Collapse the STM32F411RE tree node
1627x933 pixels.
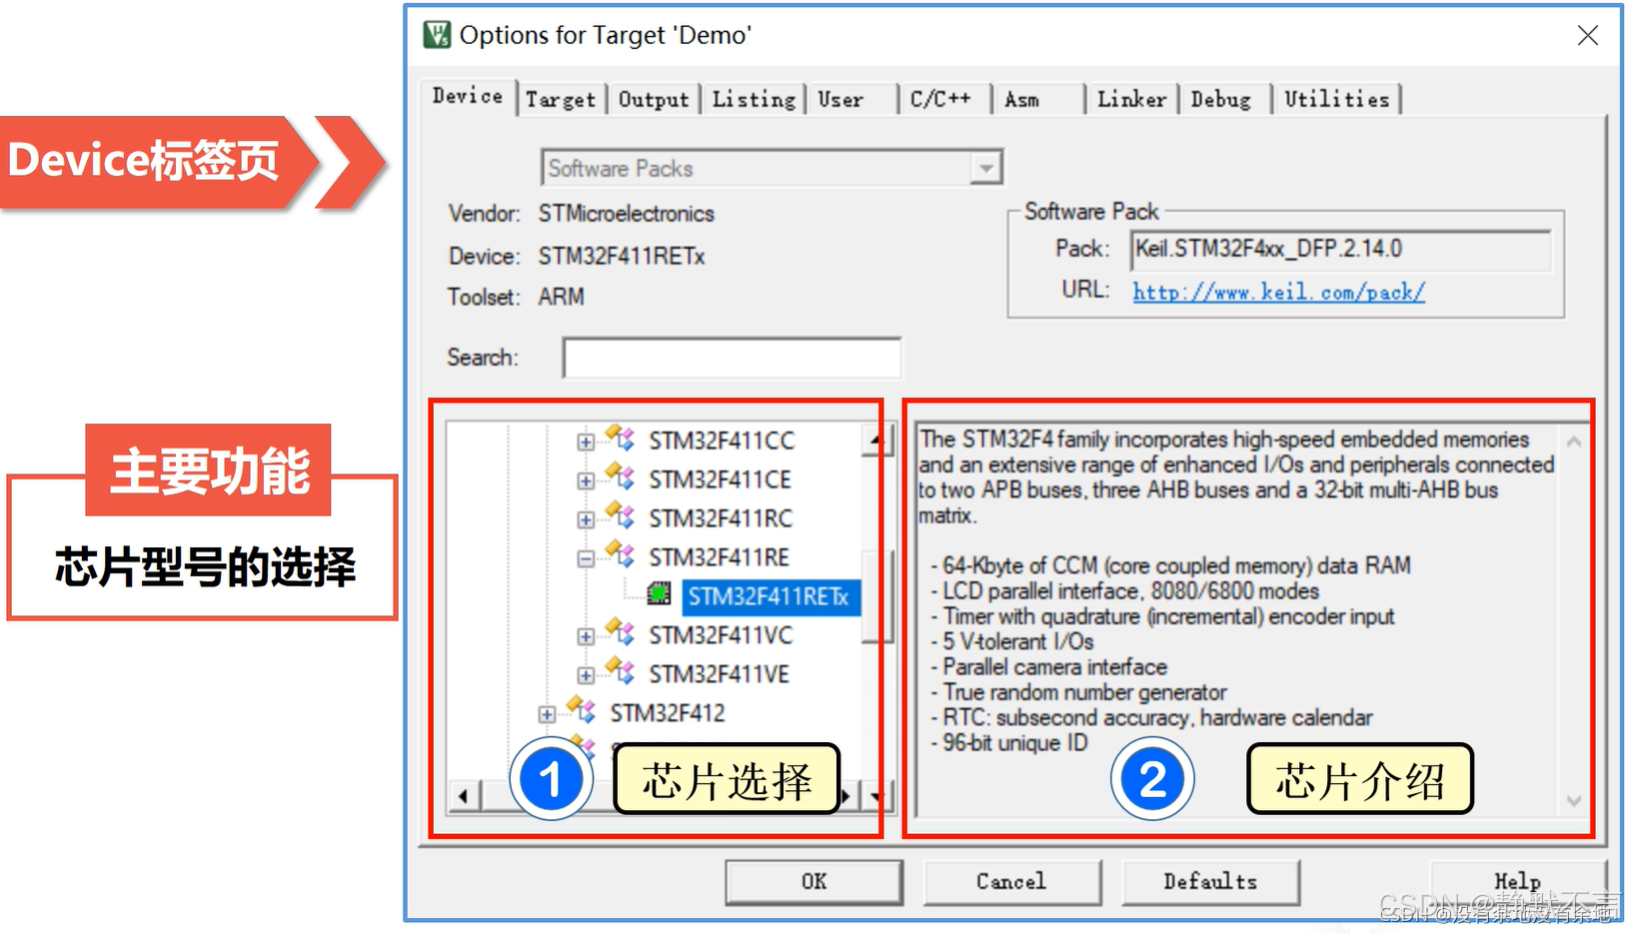pos(586,556)
